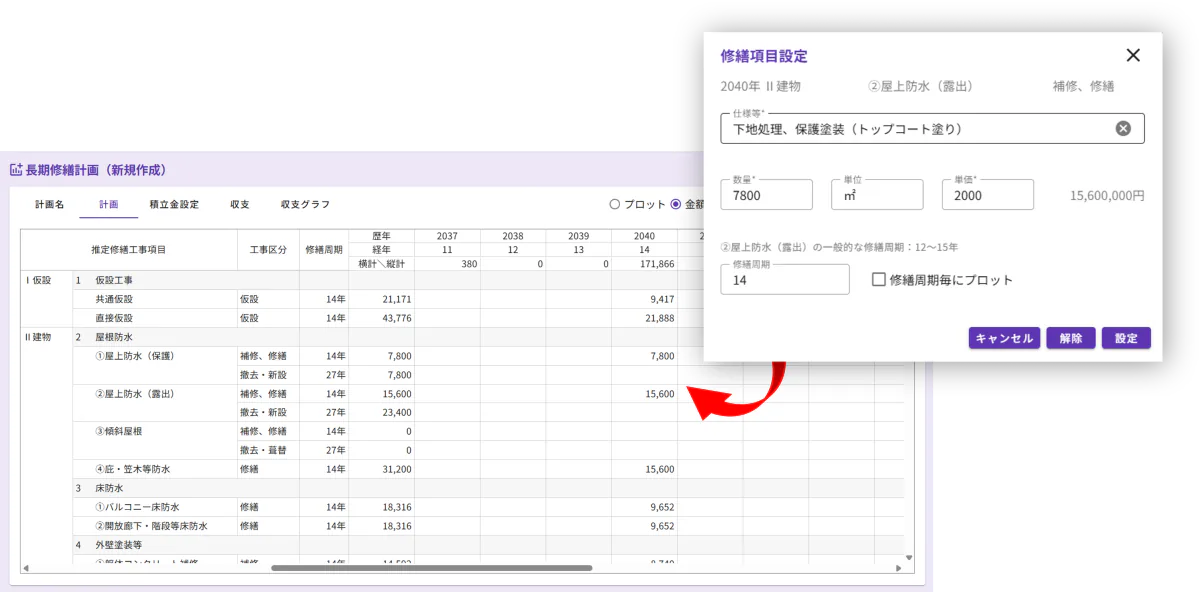Click the 長期修繕計画 title chart icon
The height and width of the screenshot is (592, 1200).
pos(16,170)
